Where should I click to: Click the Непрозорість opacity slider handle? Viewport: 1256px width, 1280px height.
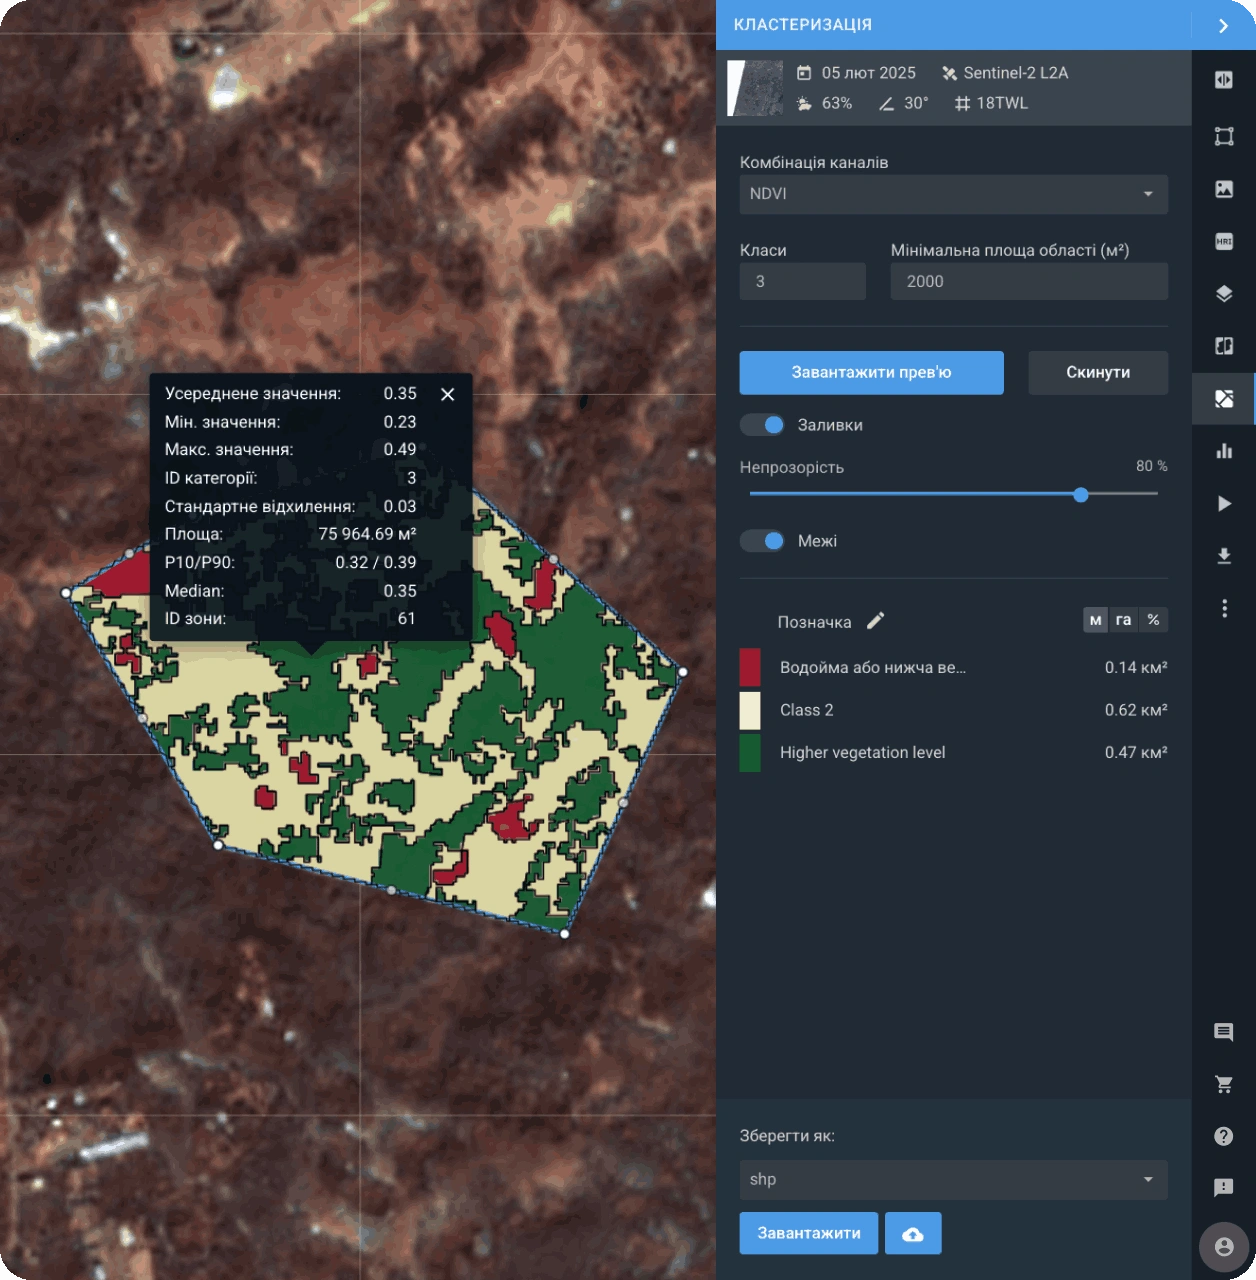pos(1080,495)
